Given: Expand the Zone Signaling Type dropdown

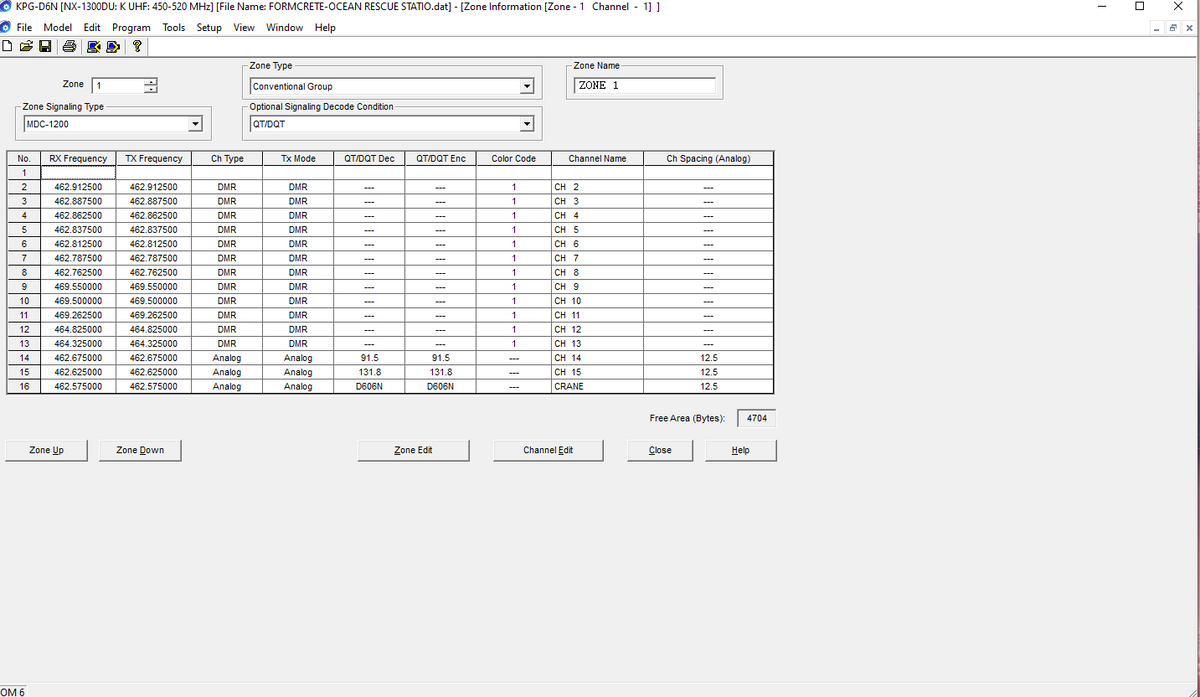Looking at the screenshot, I should point(196,125).
